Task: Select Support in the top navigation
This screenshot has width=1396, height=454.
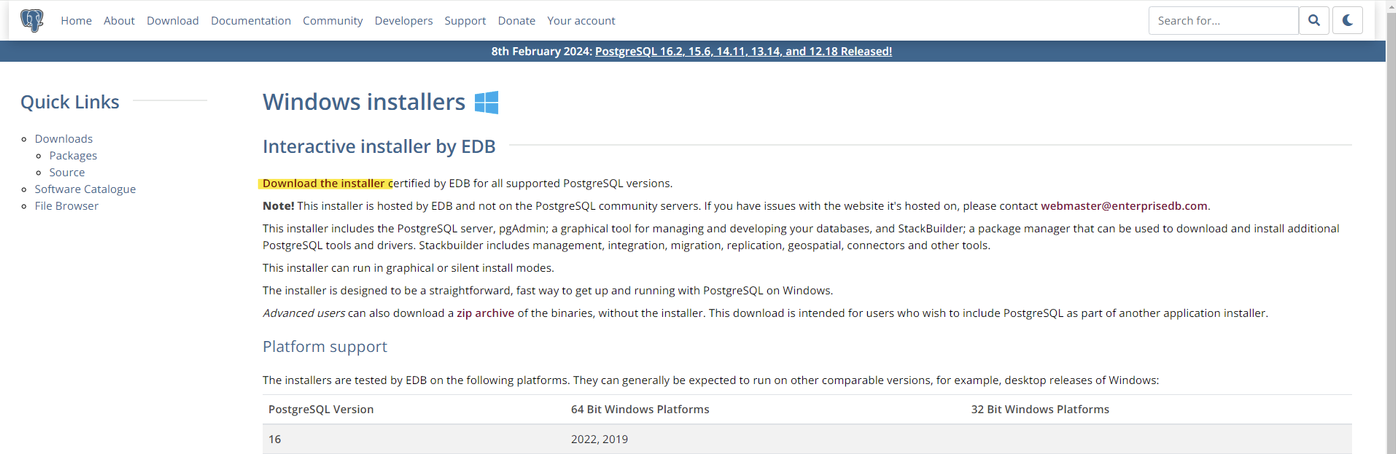Action: [465, 20]
